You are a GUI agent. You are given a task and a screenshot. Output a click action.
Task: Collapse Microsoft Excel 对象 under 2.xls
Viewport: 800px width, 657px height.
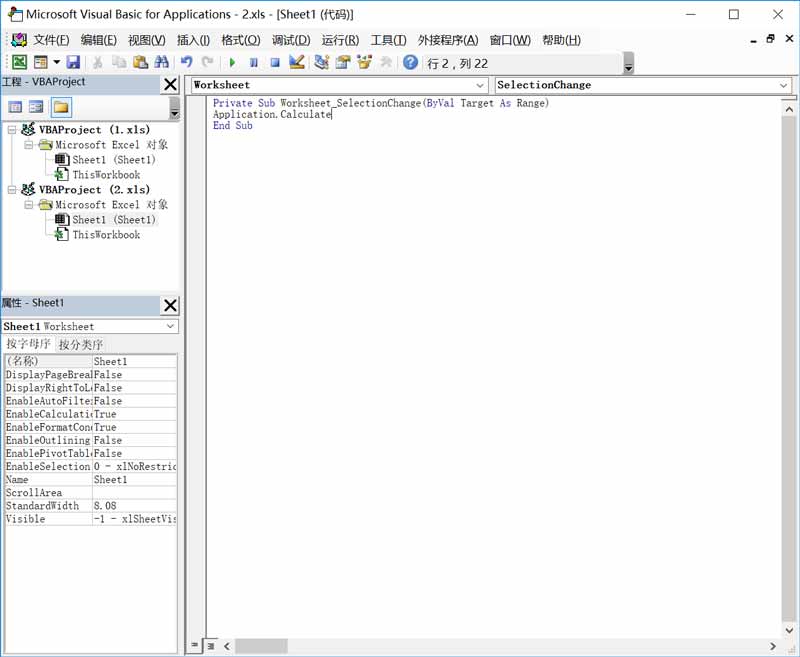coord(29,205)
